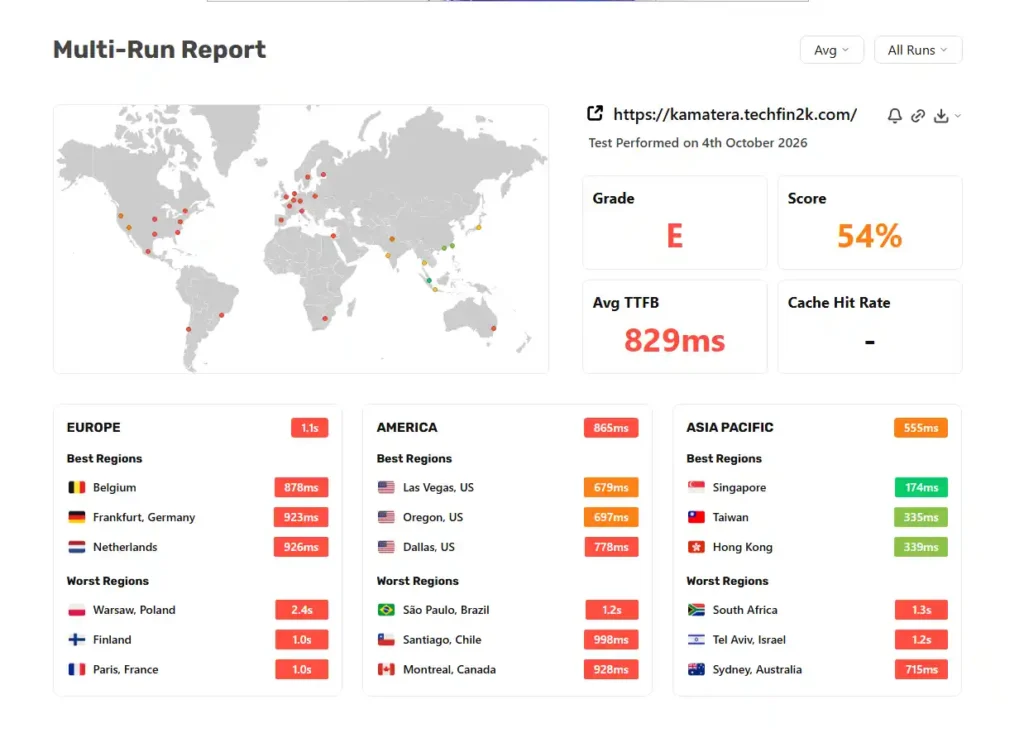This screenshot has height=733, width=1024.
Task: Click the Frankfurt, Germany 923ms value
Action: click(301, 517)
